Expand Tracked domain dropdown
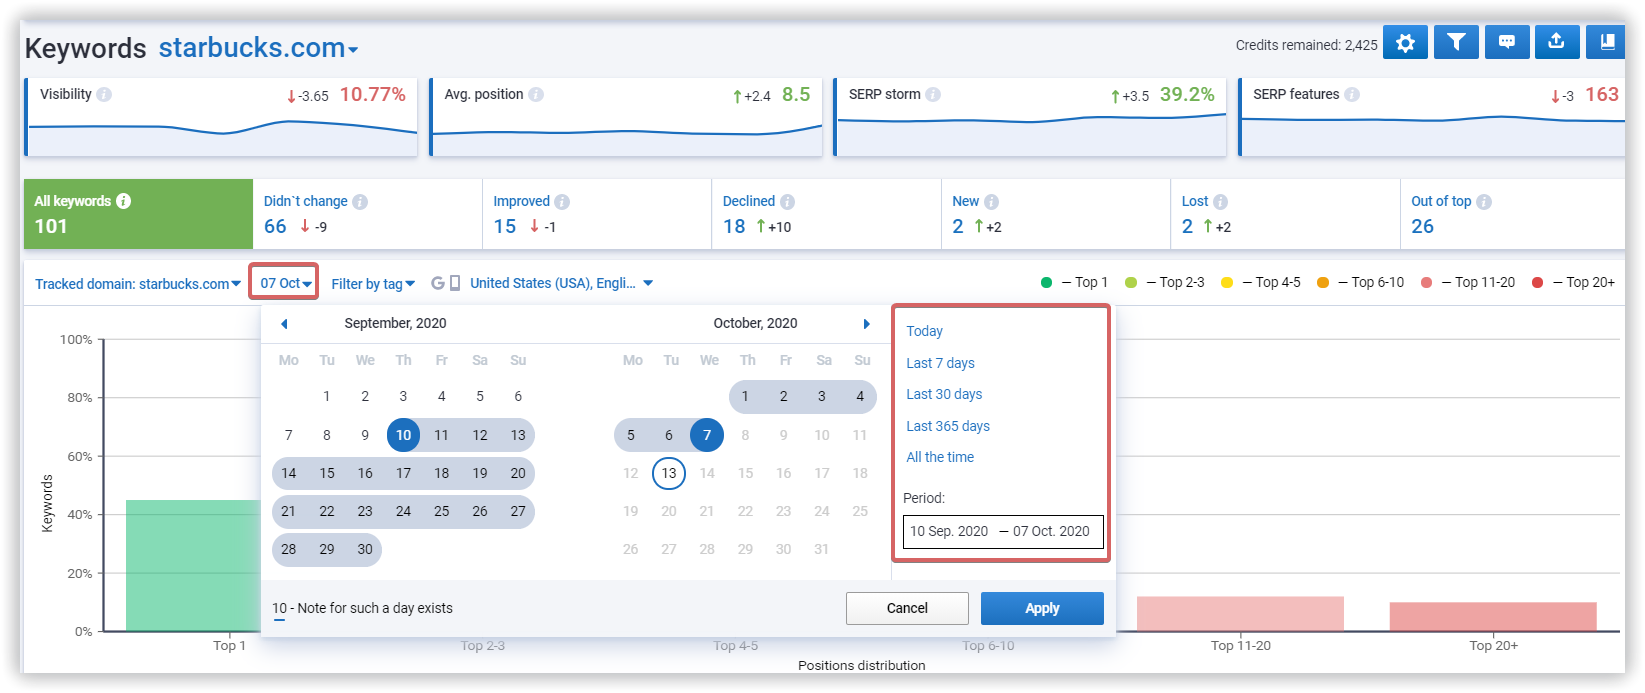The width and height of the screenshot is (1645, 693). (138, 284)
